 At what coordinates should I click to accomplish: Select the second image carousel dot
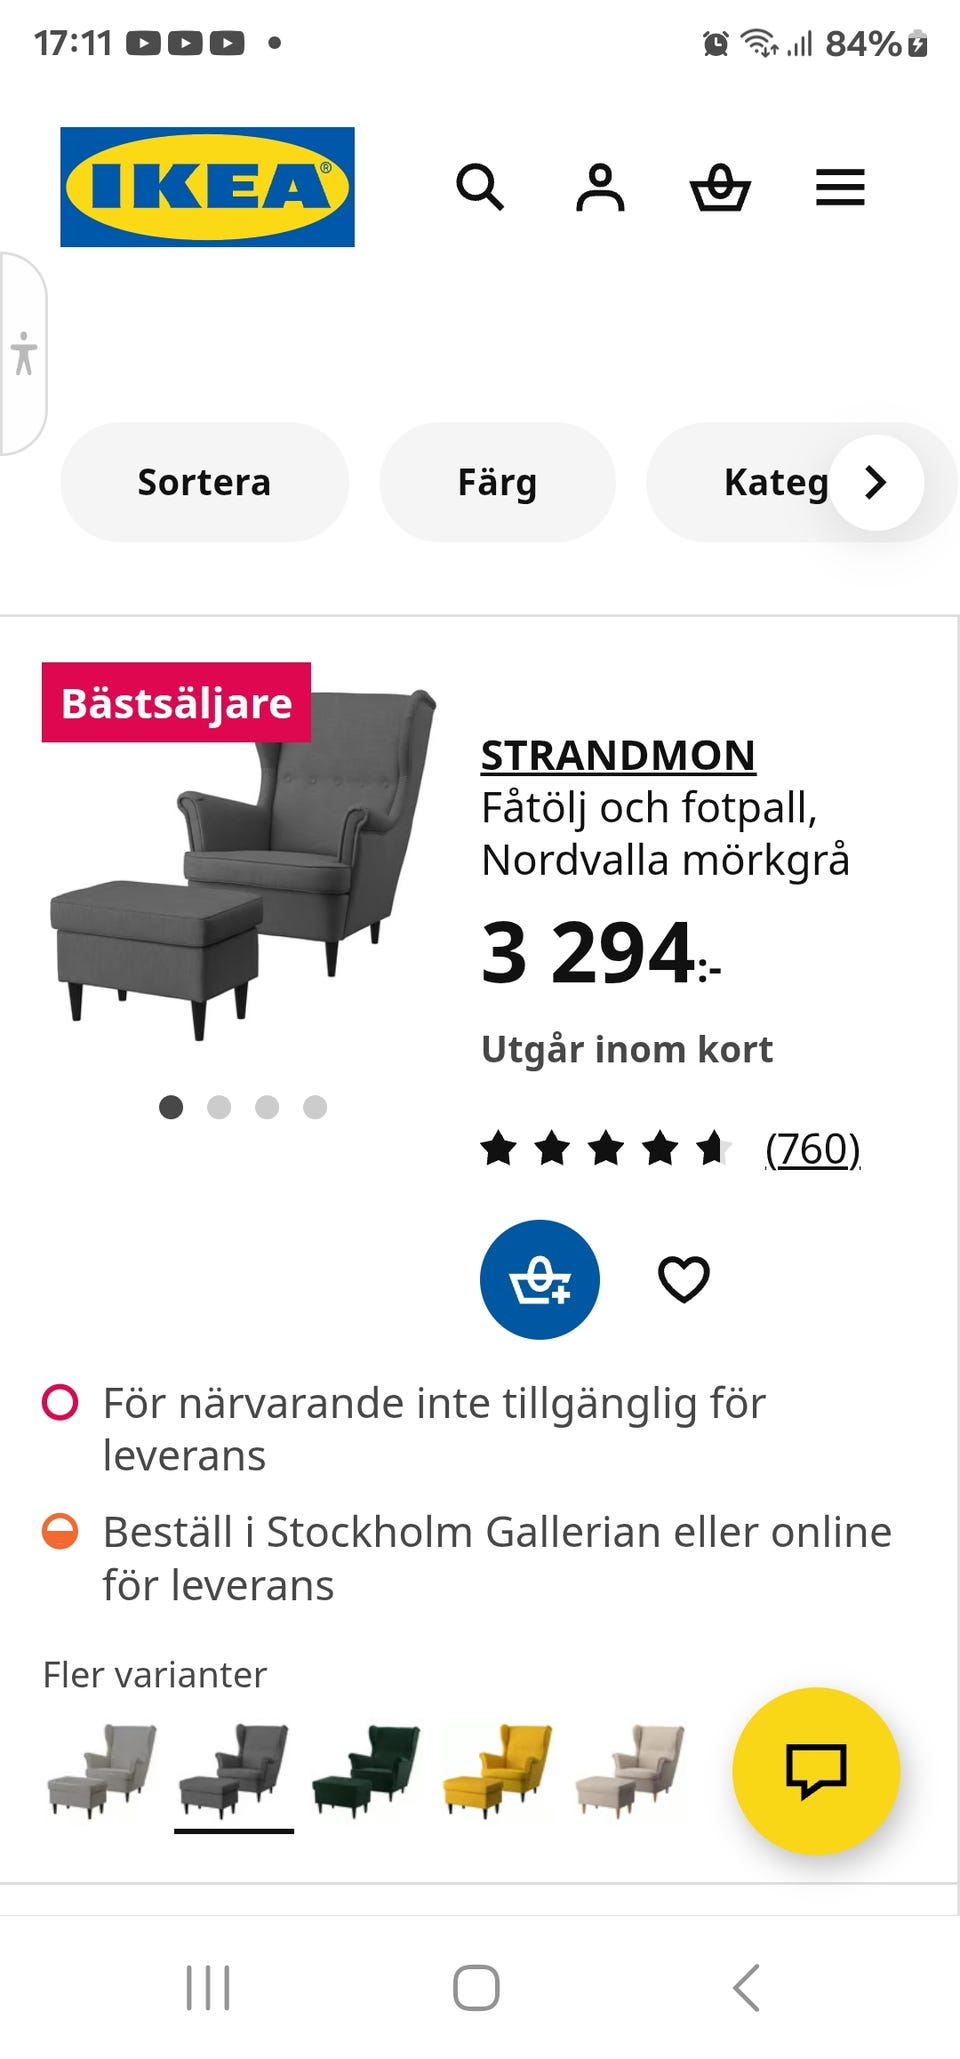click(219, 1107)
